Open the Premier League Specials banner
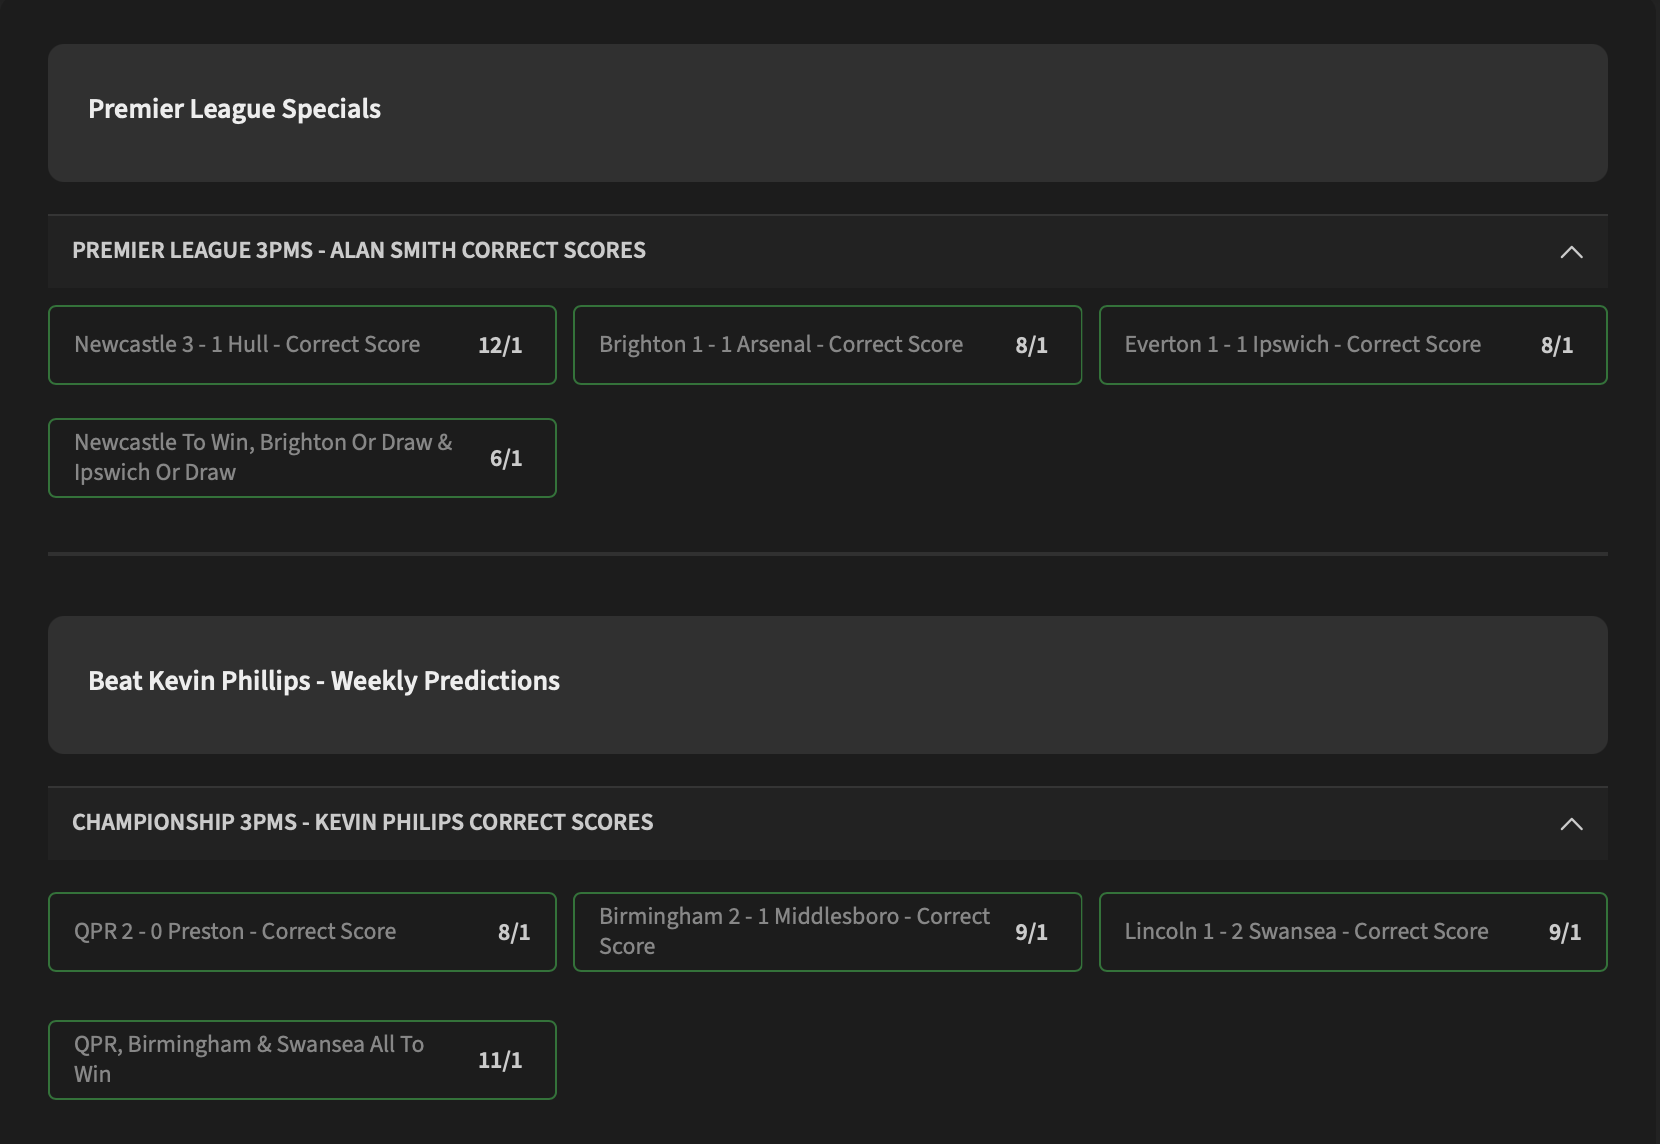 point(828,113)
